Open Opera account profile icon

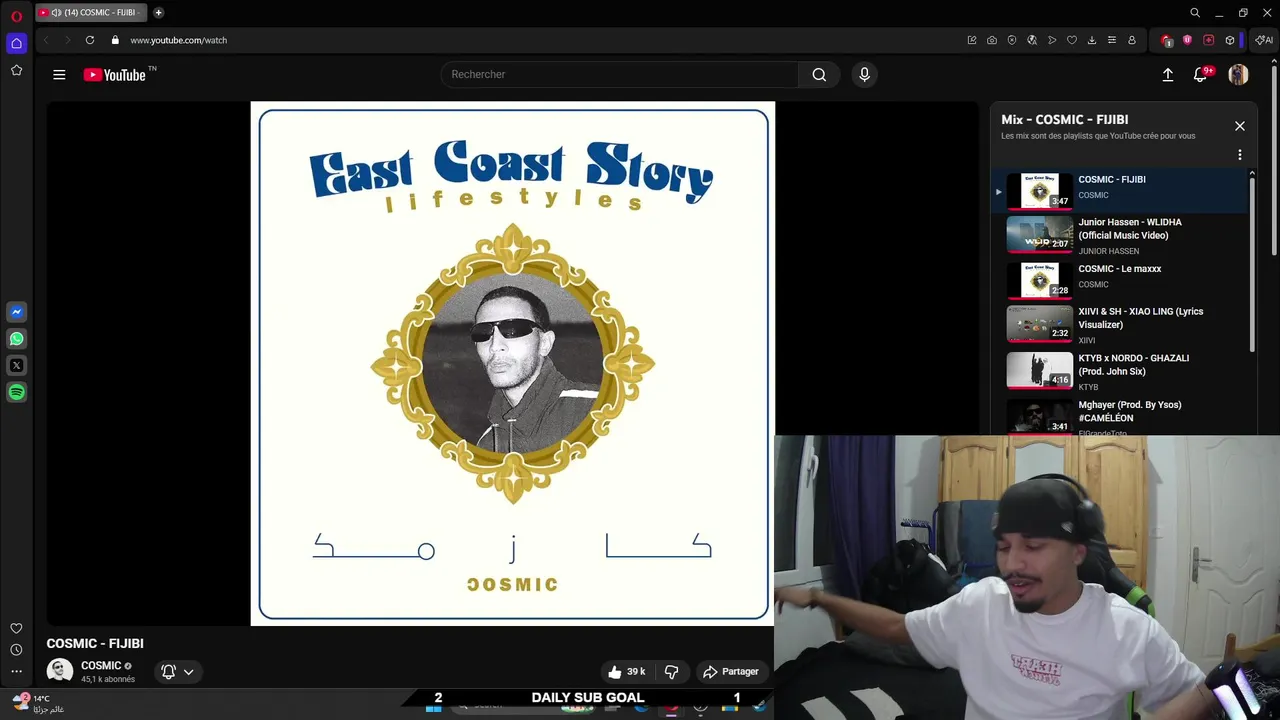pos(1132,40)
